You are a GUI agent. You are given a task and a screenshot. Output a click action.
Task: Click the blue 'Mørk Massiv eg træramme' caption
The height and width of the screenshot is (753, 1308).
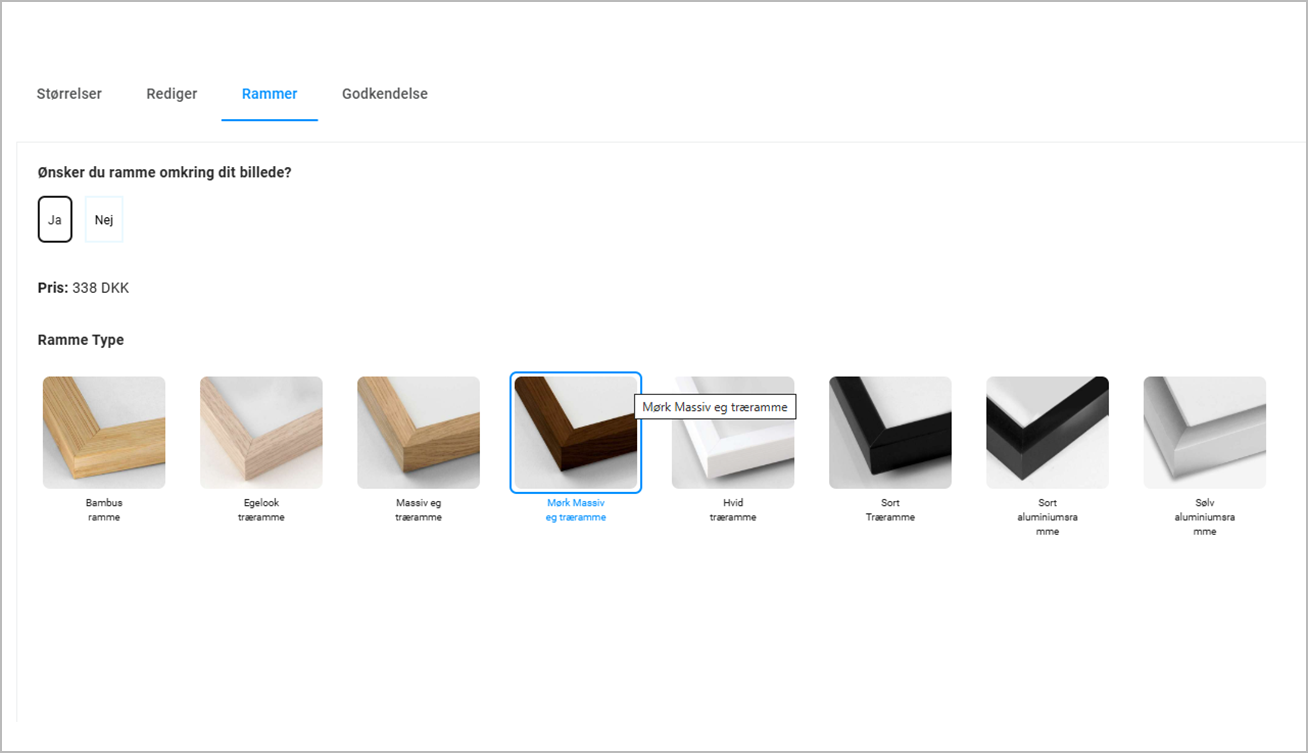[576, 510]
